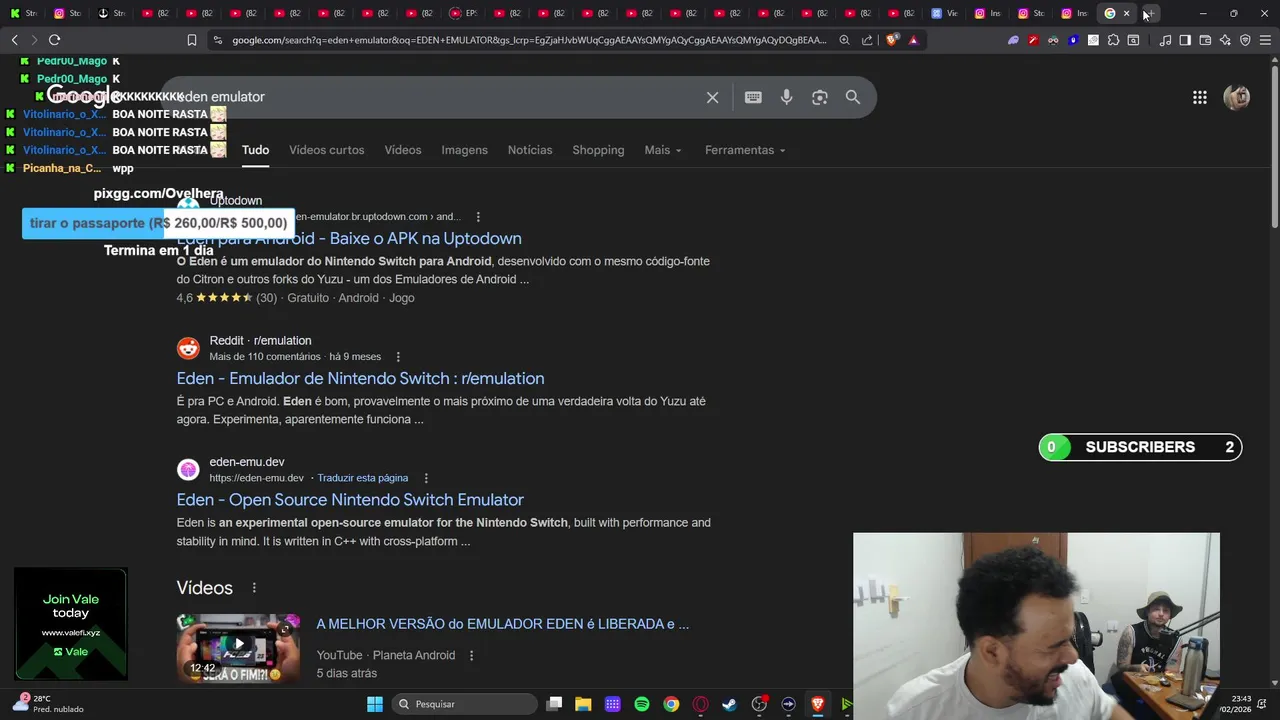Viewport: 1280px width, 720px height.
Task: Open 'Eden - Open Source Nintendo Switch Emulator' link
Action: tap(350, 499)
